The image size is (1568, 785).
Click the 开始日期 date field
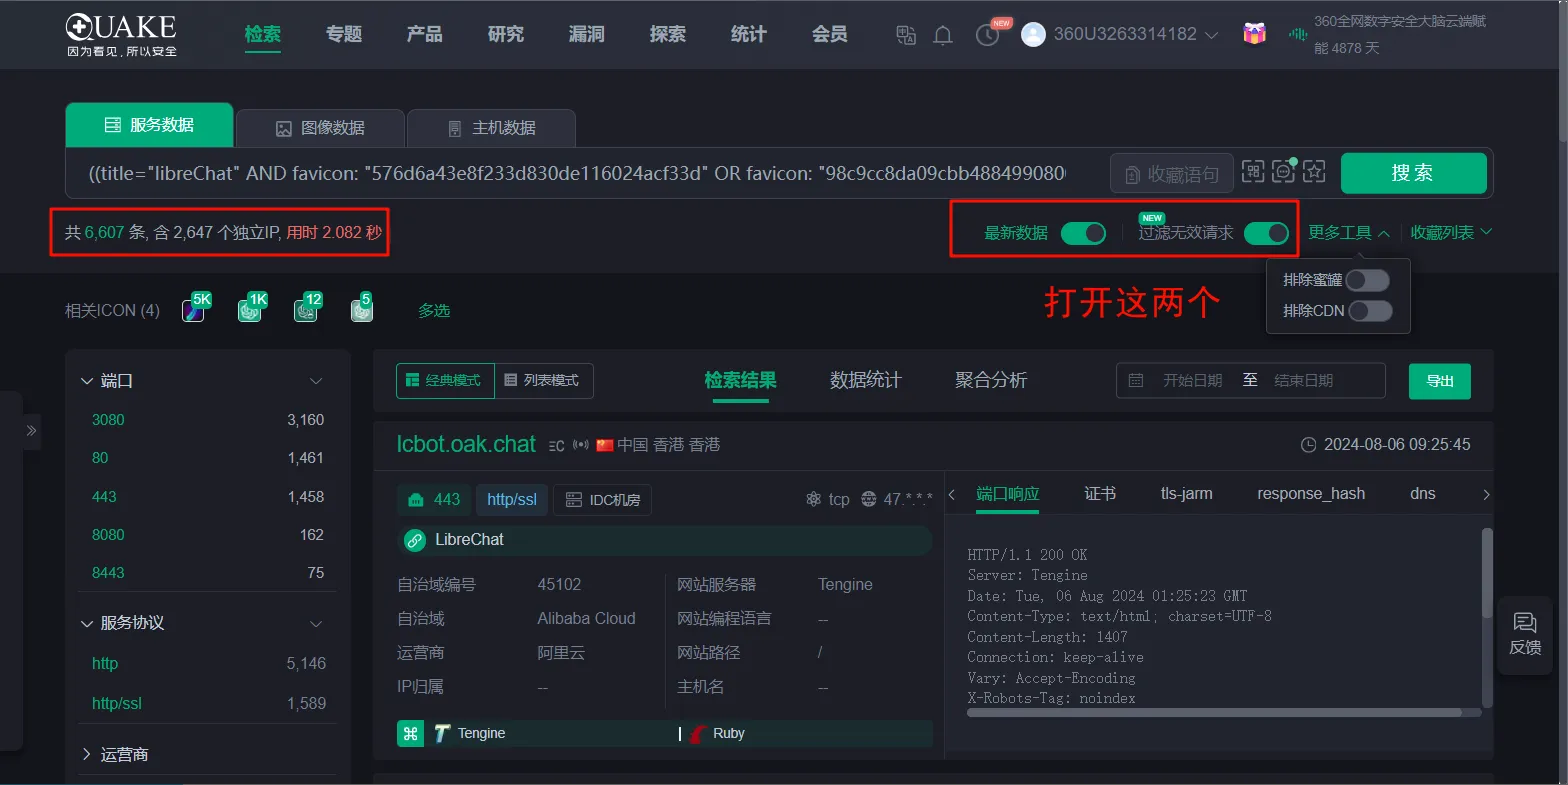click(x=1192, y=381)
